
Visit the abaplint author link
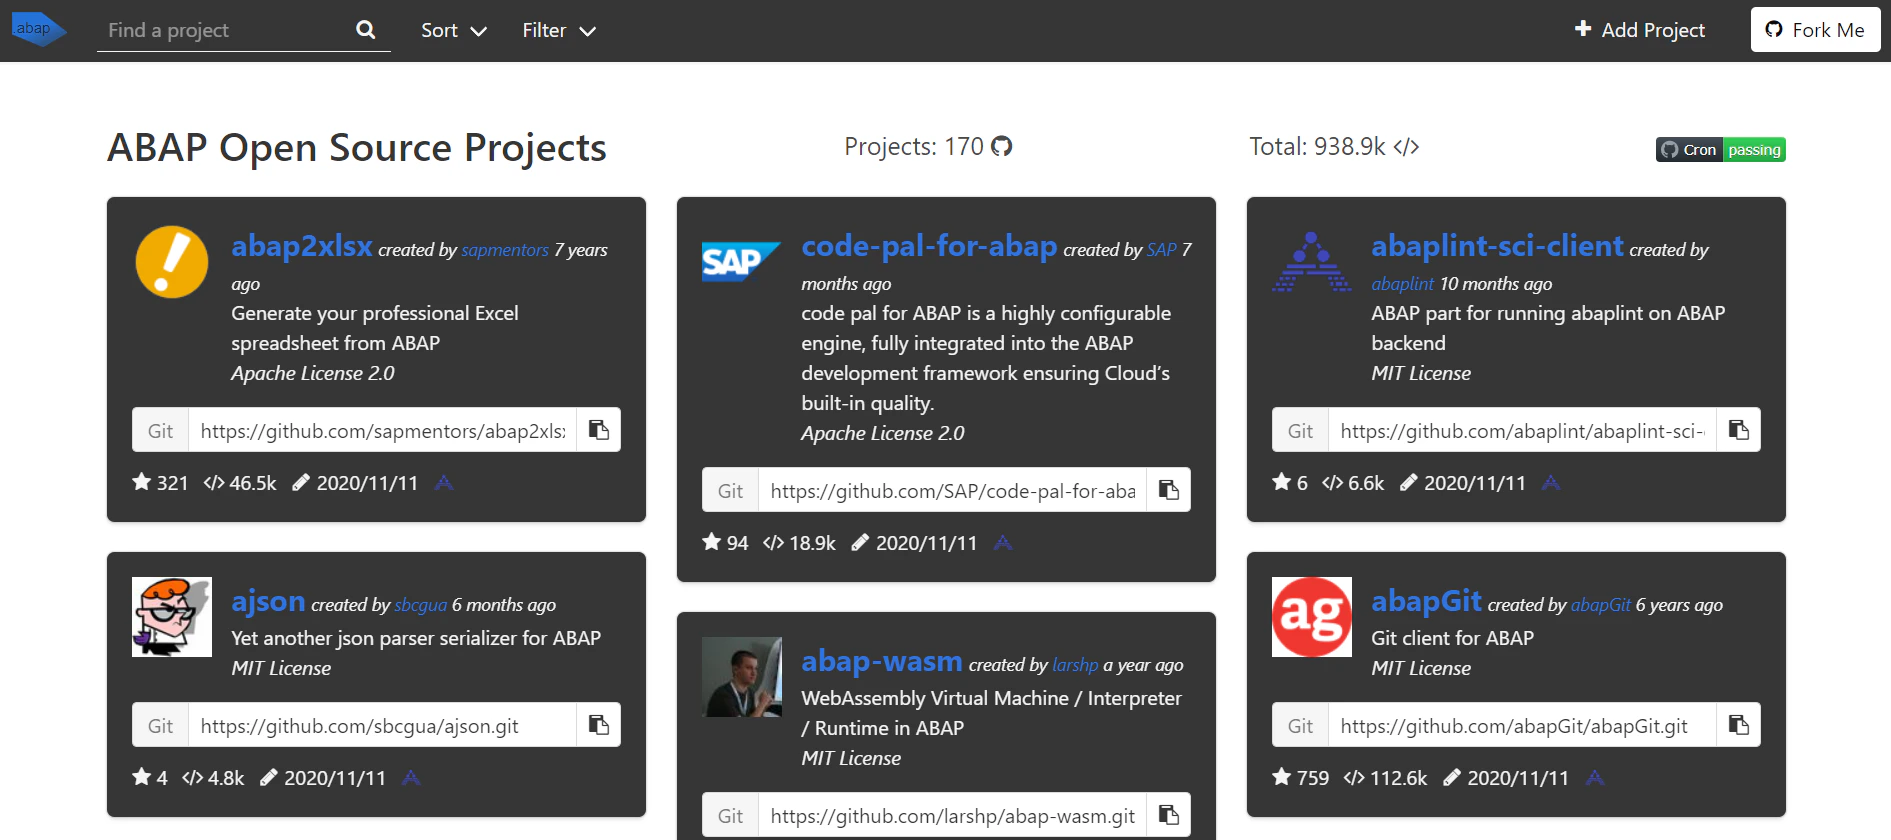tap(1402, 284)
